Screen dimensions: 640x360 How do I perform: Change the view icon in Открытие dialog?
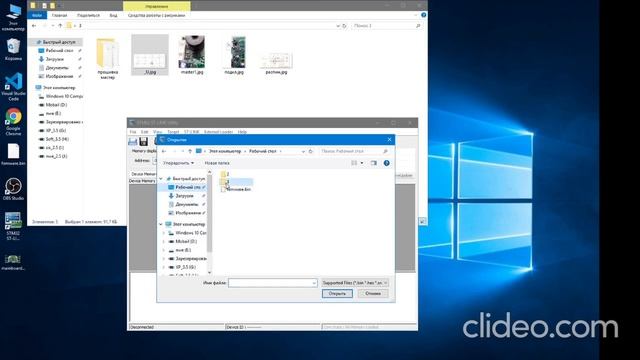[354, 163]
